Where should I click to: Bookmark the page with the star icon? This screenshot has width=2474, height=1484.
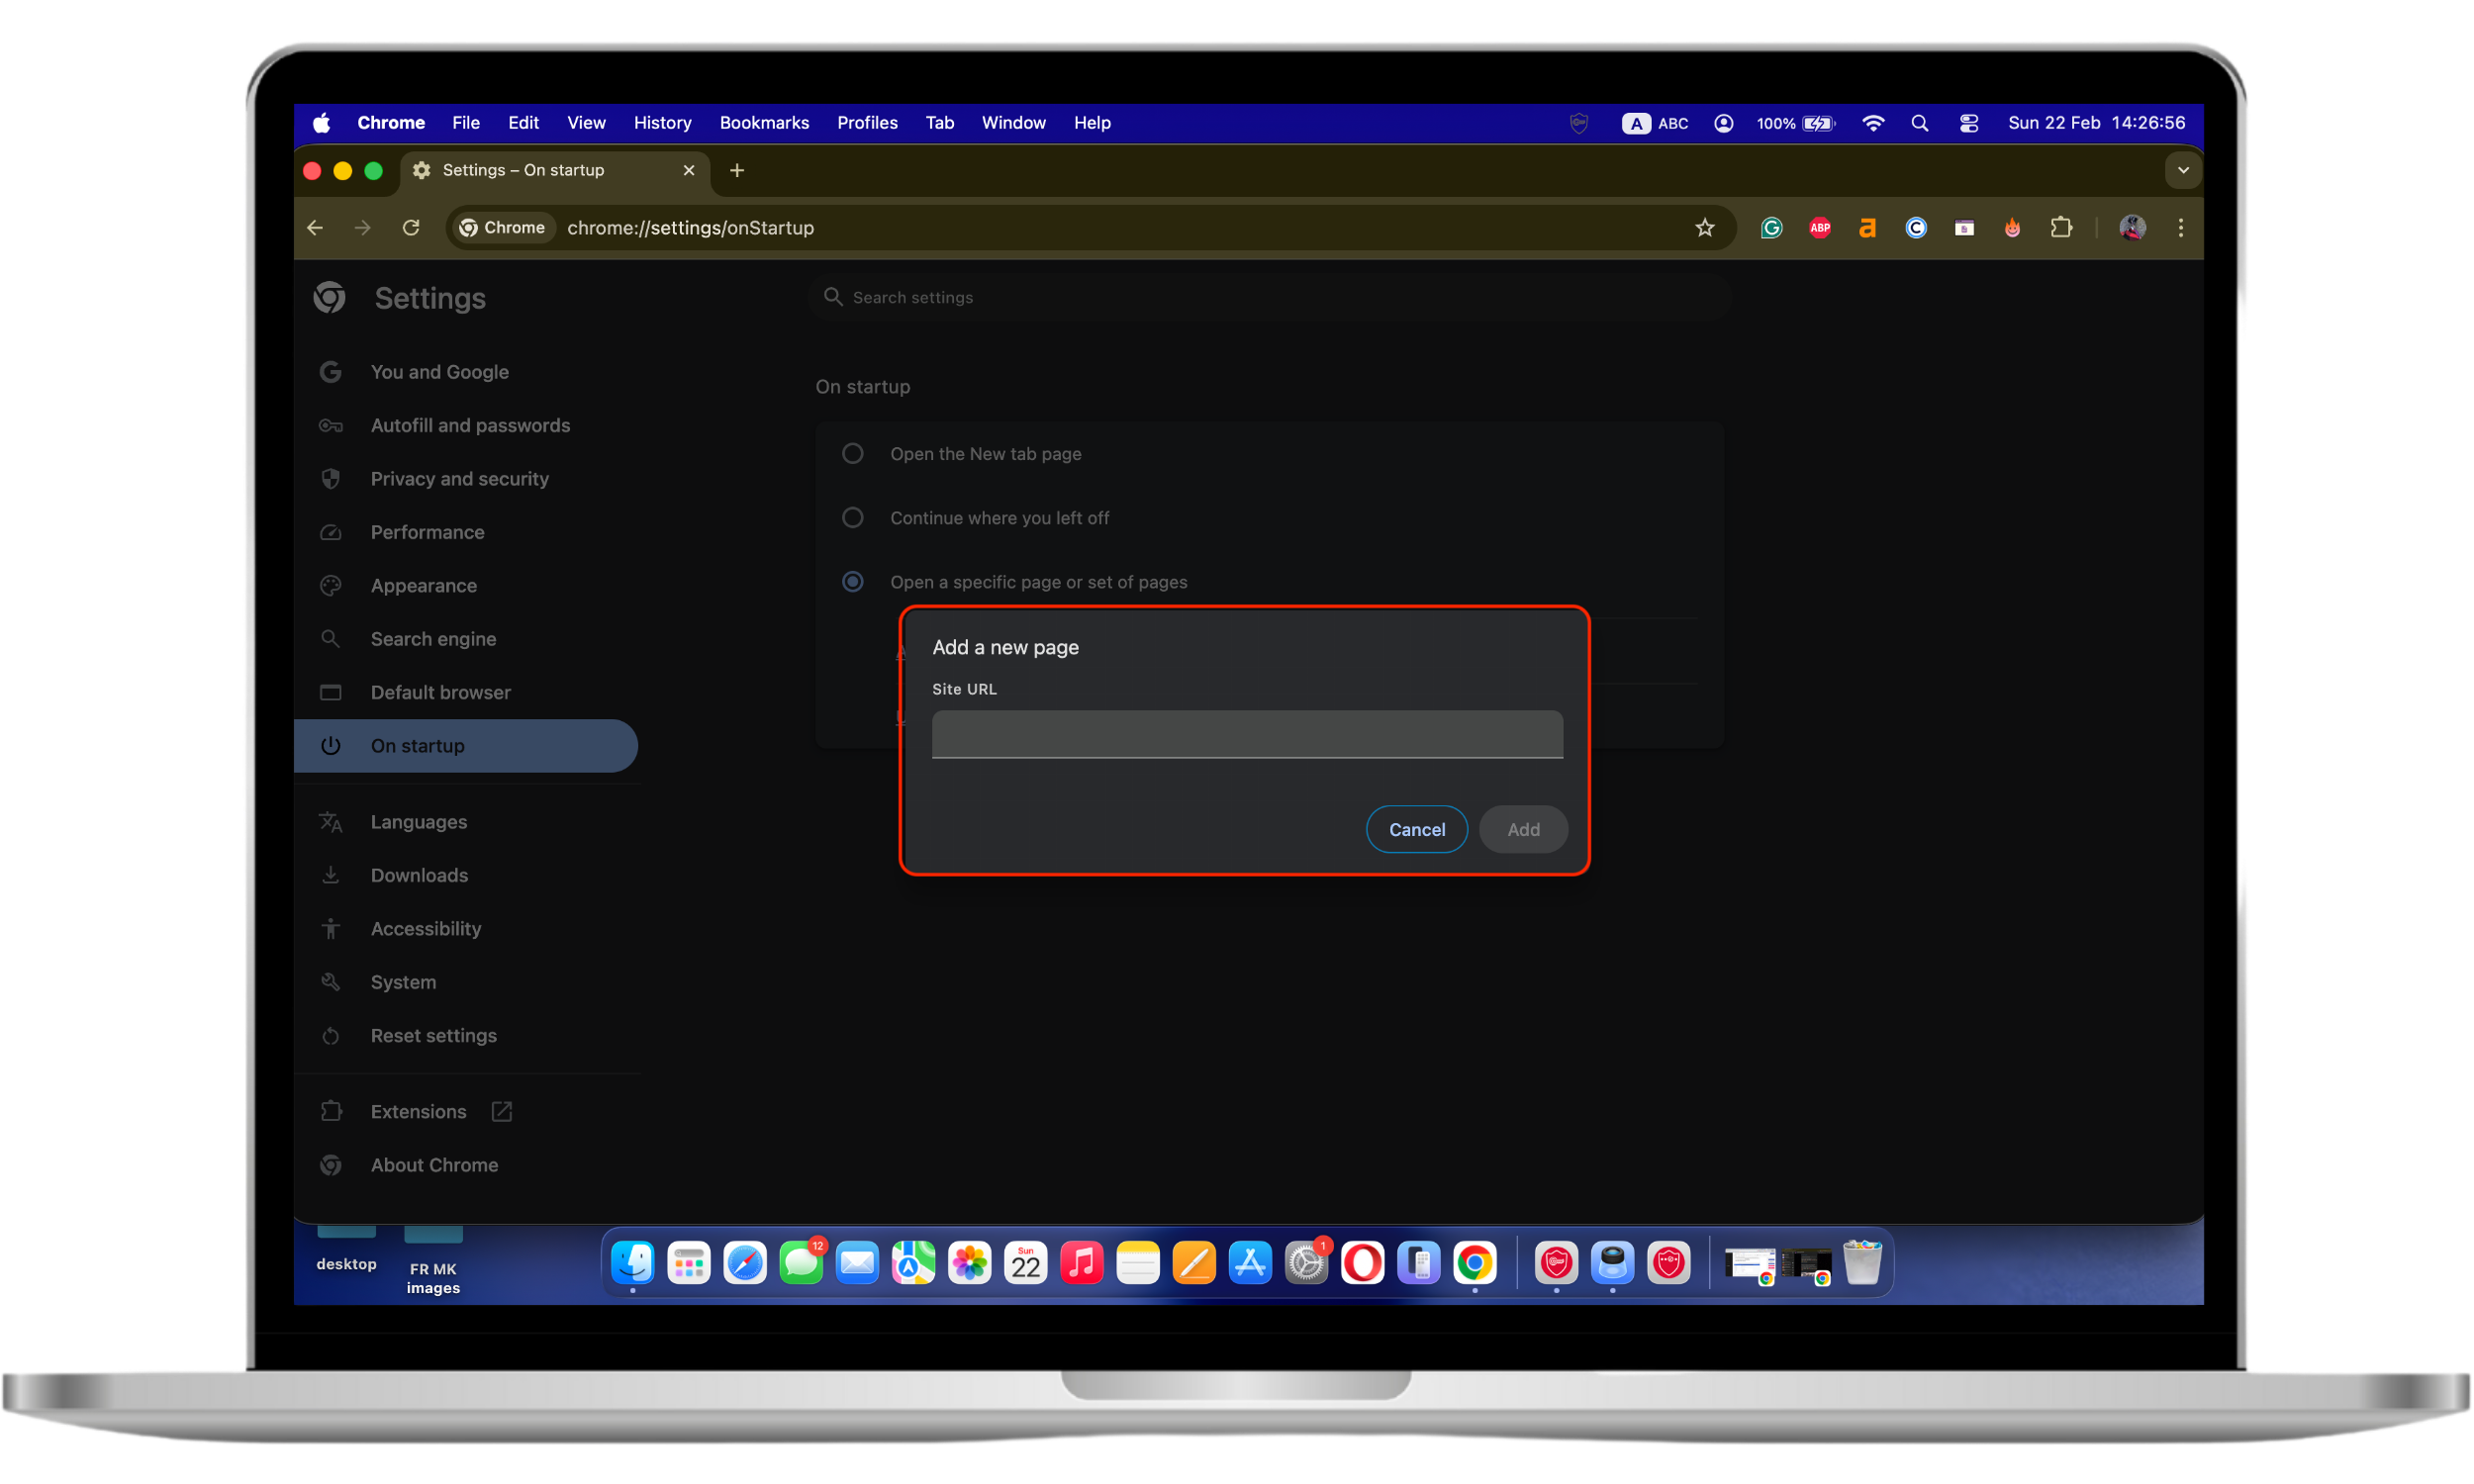tap(1704, 227)
